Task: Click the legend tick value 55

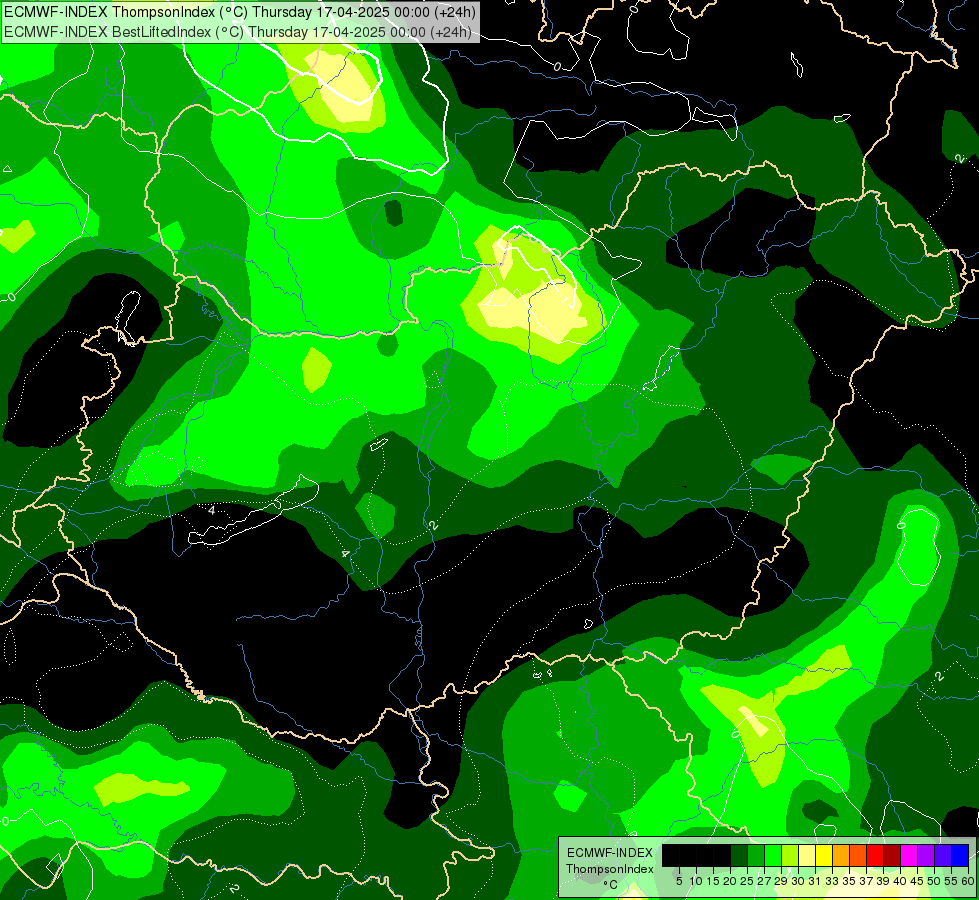Action: coord(952,881)
